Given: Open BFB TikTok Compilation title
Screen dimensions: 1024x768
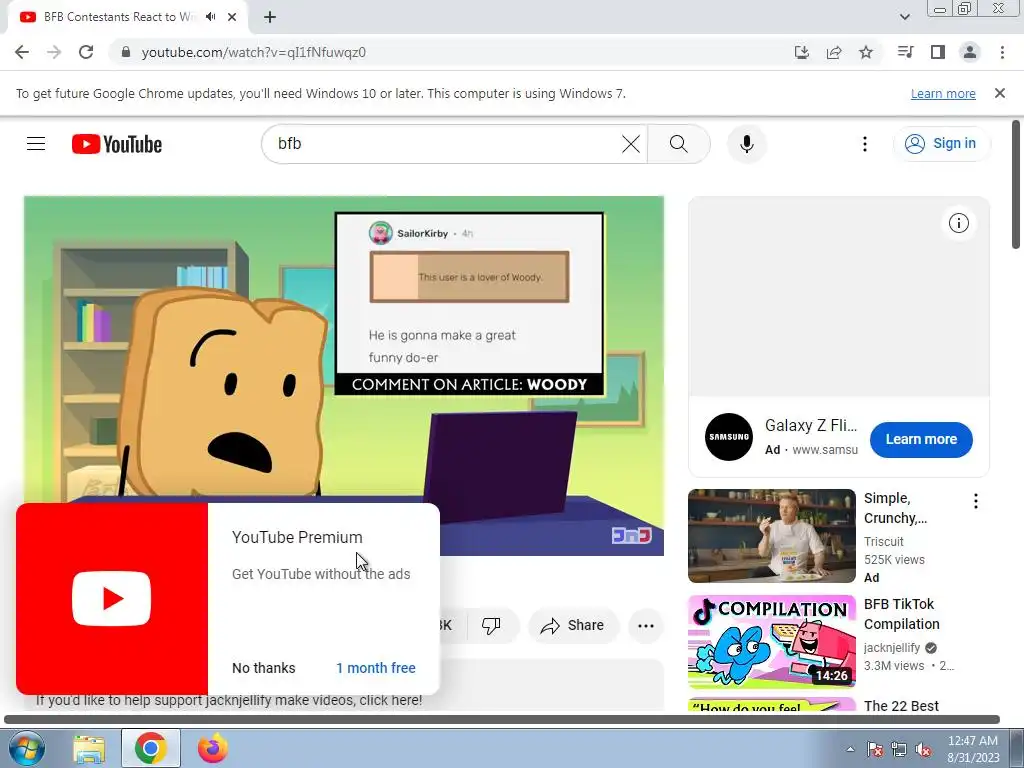Looking at the screenshot, I should [x=901, y=614].
